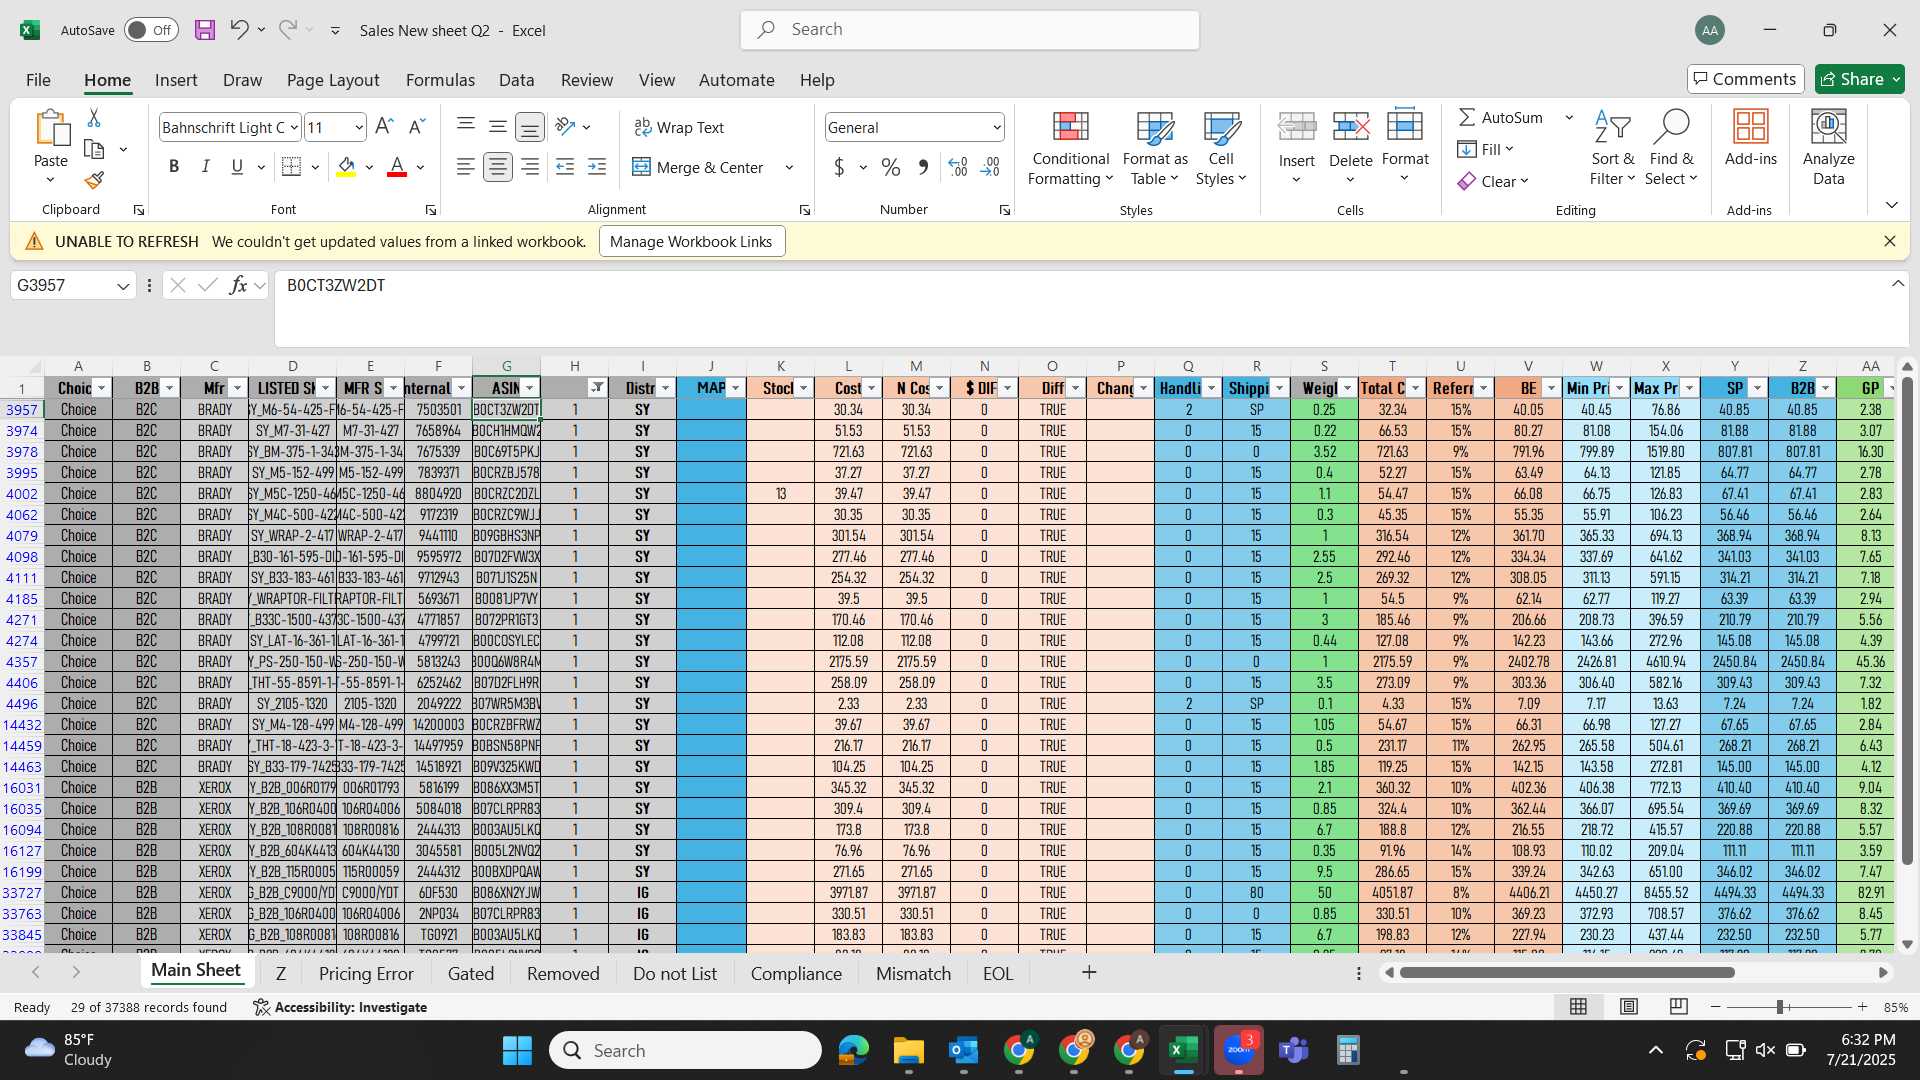
Task: Click Decrease Font Size icon
Action: pos(417,127)
